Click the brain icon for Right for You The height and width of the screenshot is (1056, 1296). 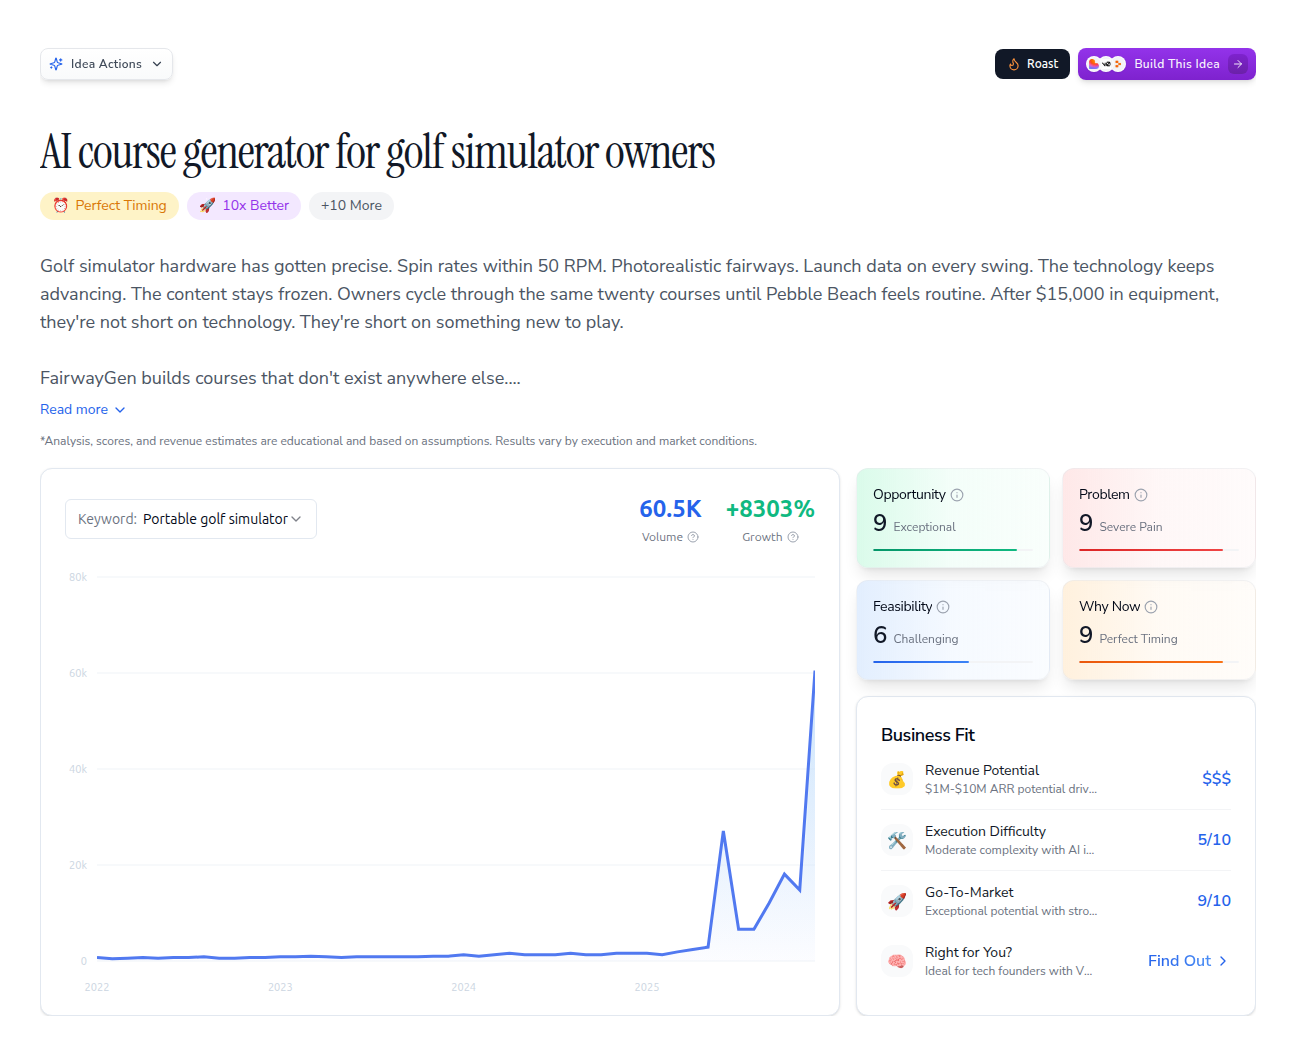pos(897,962)
